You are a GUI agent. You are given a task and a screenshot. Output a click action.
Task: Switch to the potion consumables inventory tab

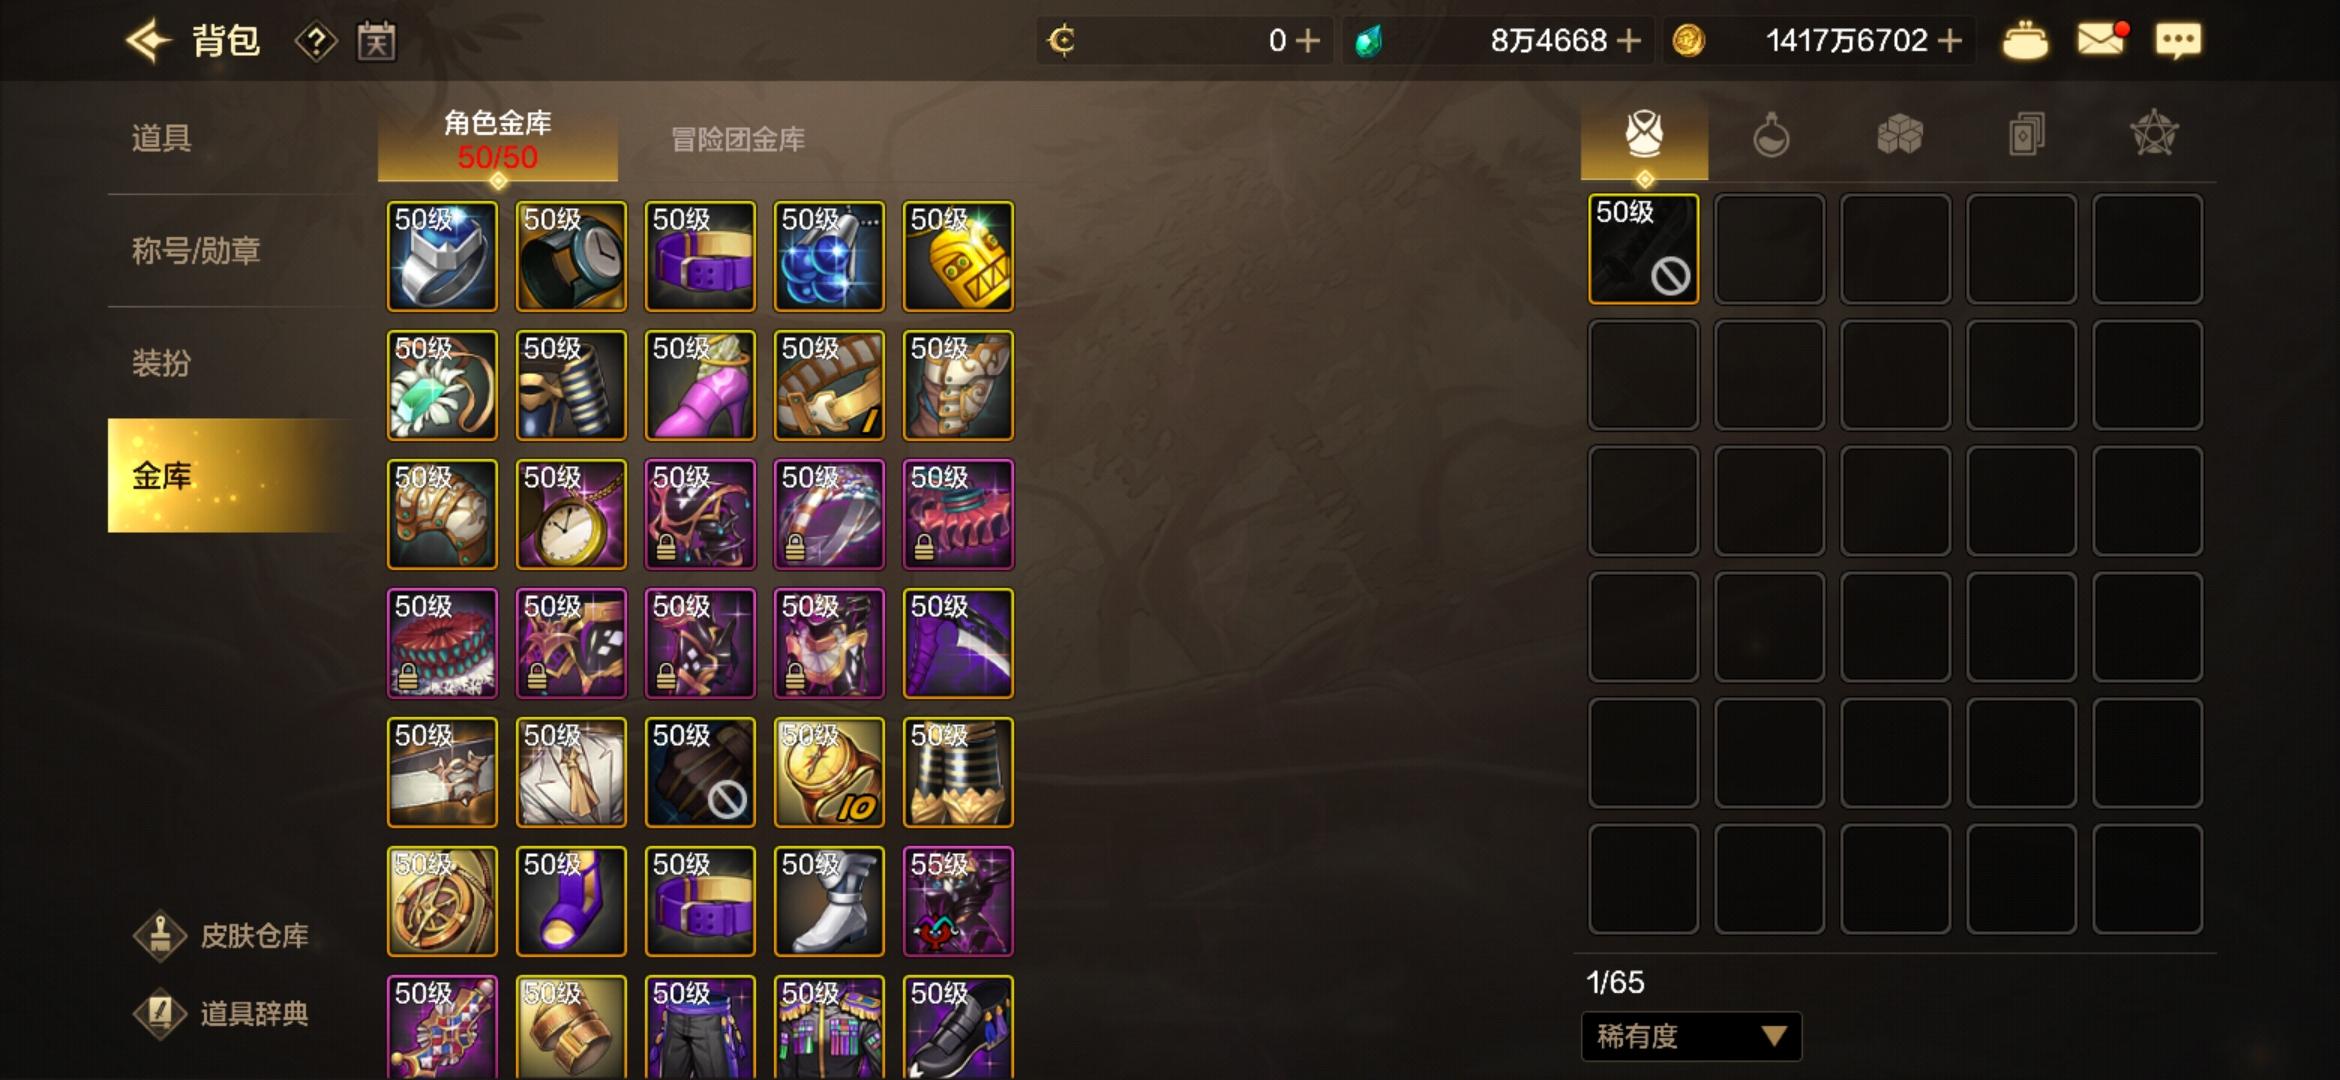coord(1771,135)
